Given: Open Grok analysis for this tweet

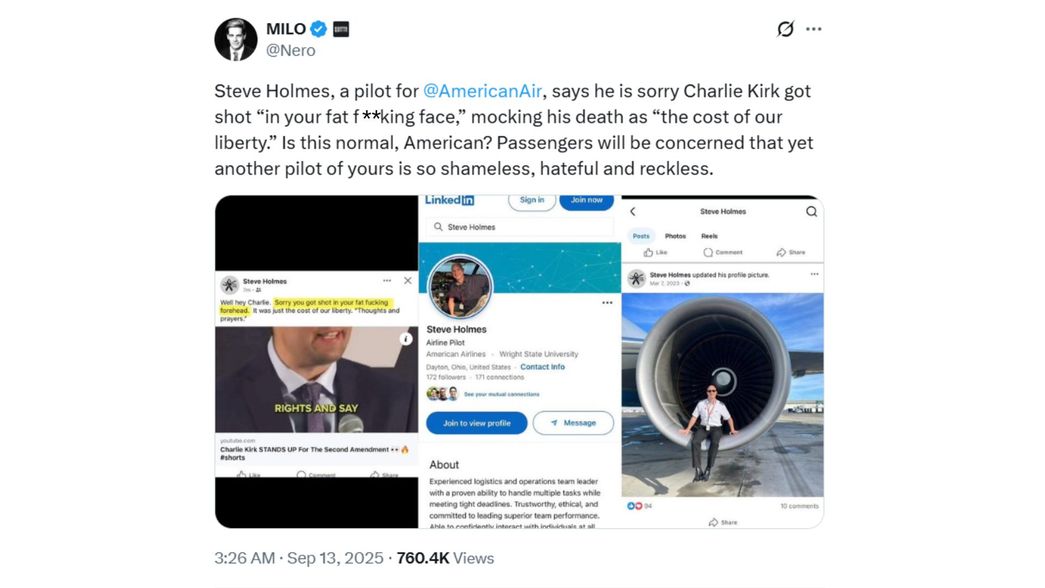Looking at the screenshot, I should (783, 28).
